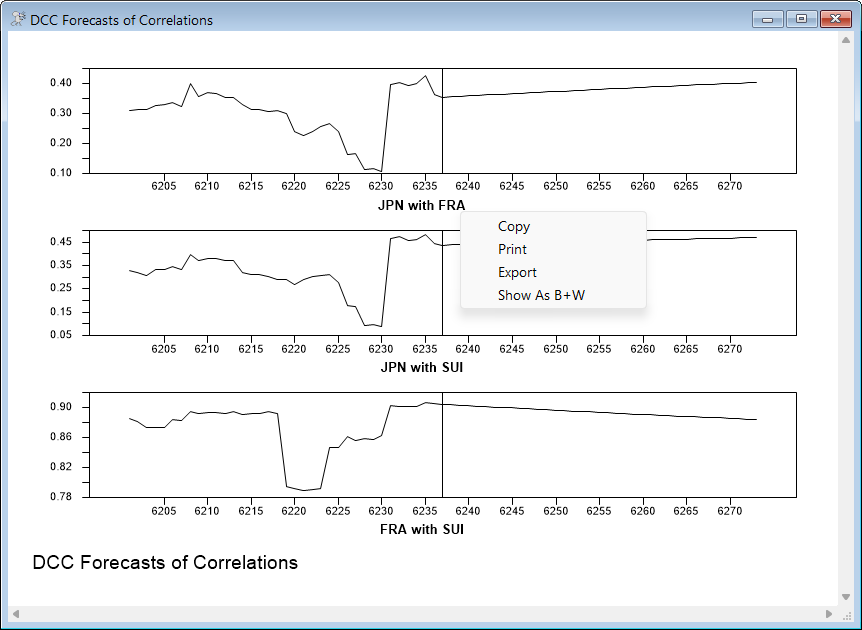The height and width of the screenshot is (630, 862).
Task: Click the vertical scrollbar down arrow
Action: (x=846, y=597)
